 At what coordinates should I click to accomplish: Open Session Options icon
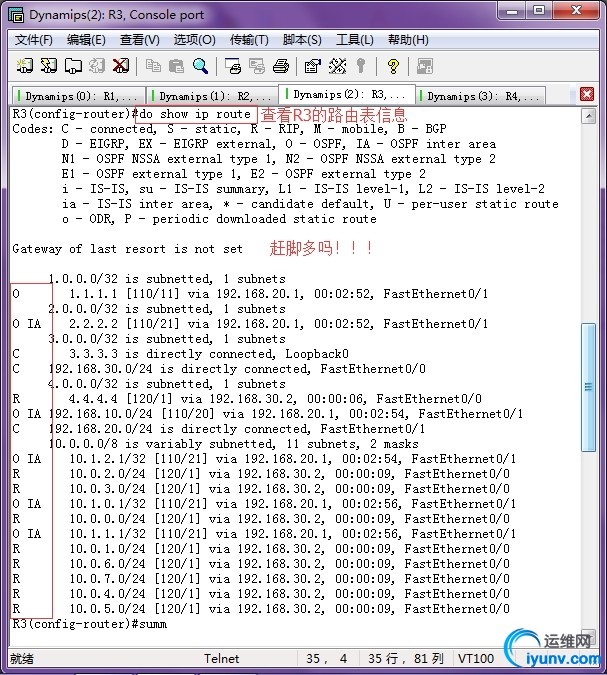(x=313, y=66)
